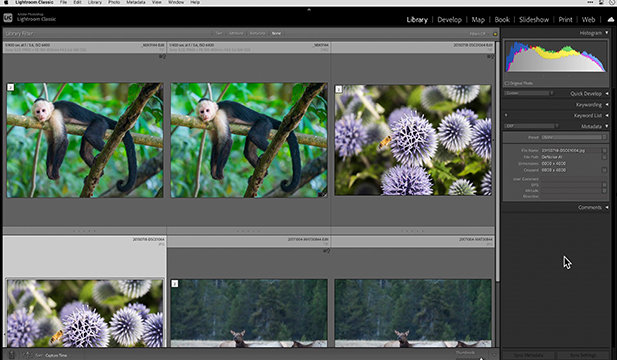Select the first monkey photo thumbnail

(x=85, y=140)
